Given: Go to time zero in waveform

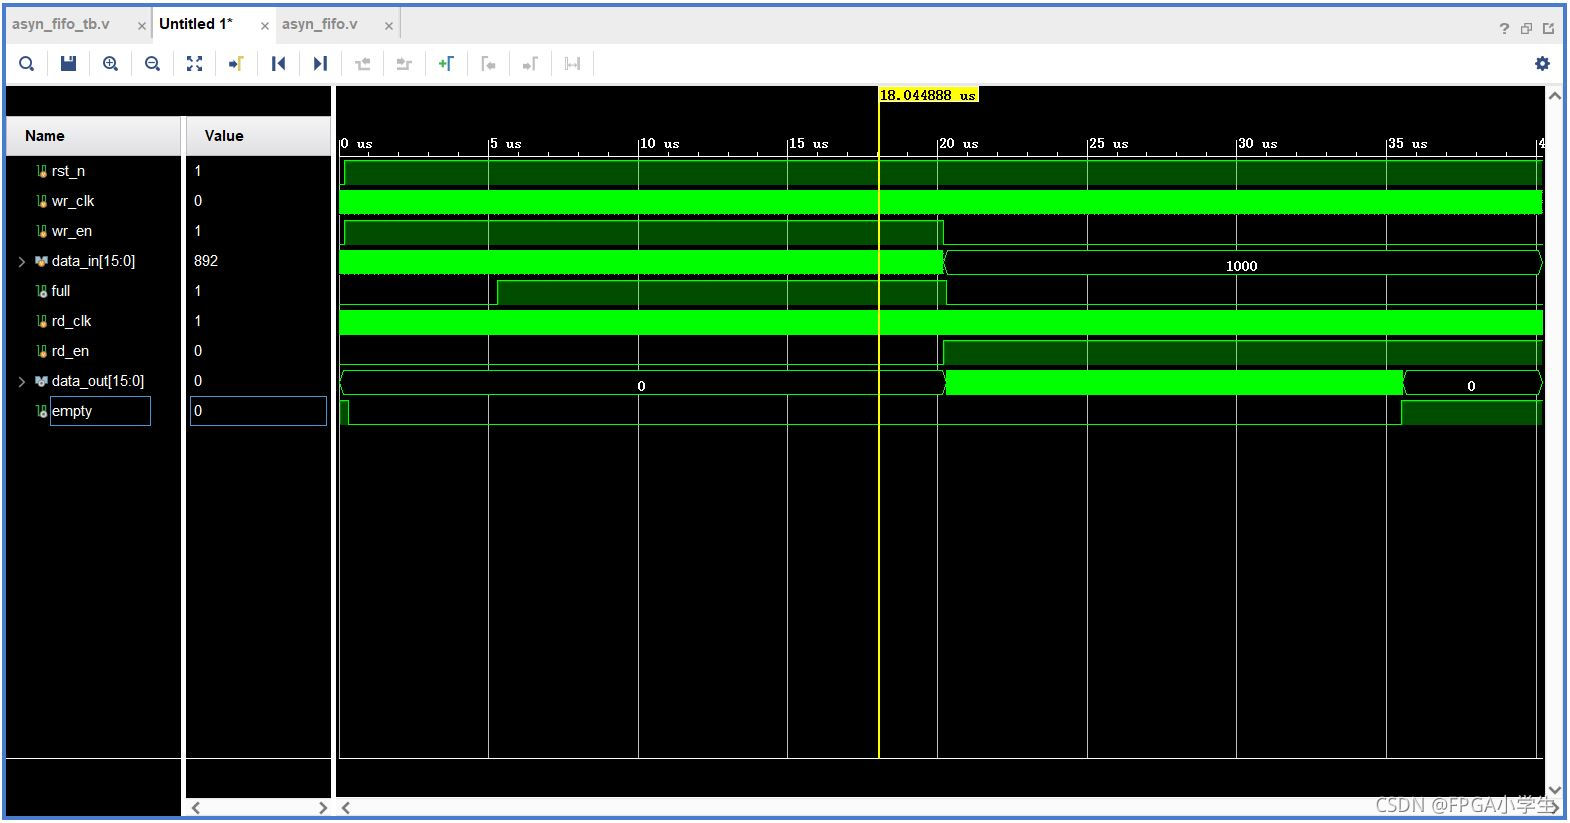Looking at the screenshot, I should (278, 64).
